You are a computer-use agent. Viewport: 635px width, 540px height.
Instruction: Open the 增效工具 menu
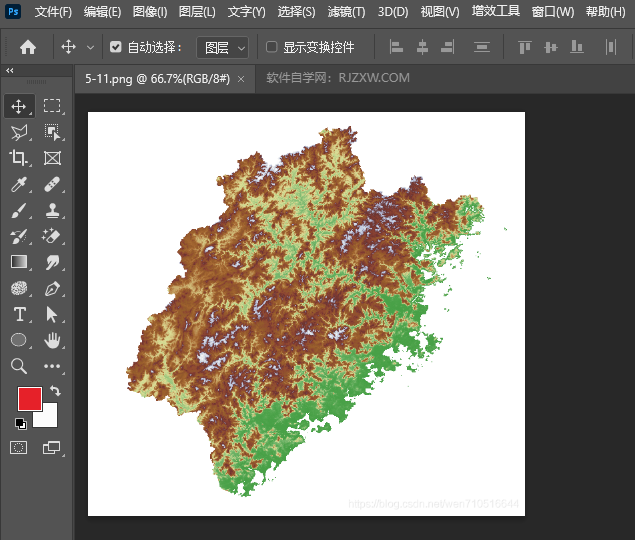[x=496, y=11]
